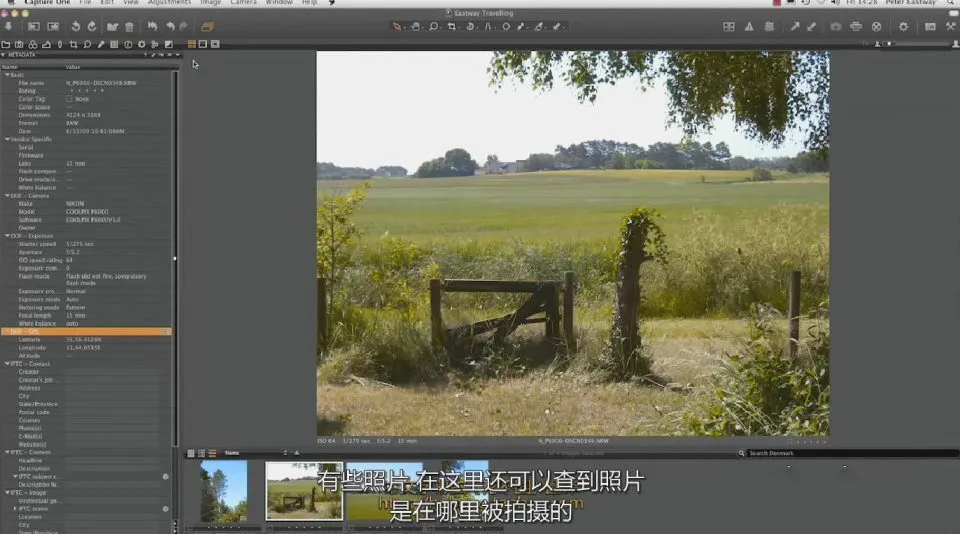
Task: Open the Adjustments menu
Action: click(x=169, y=3)
